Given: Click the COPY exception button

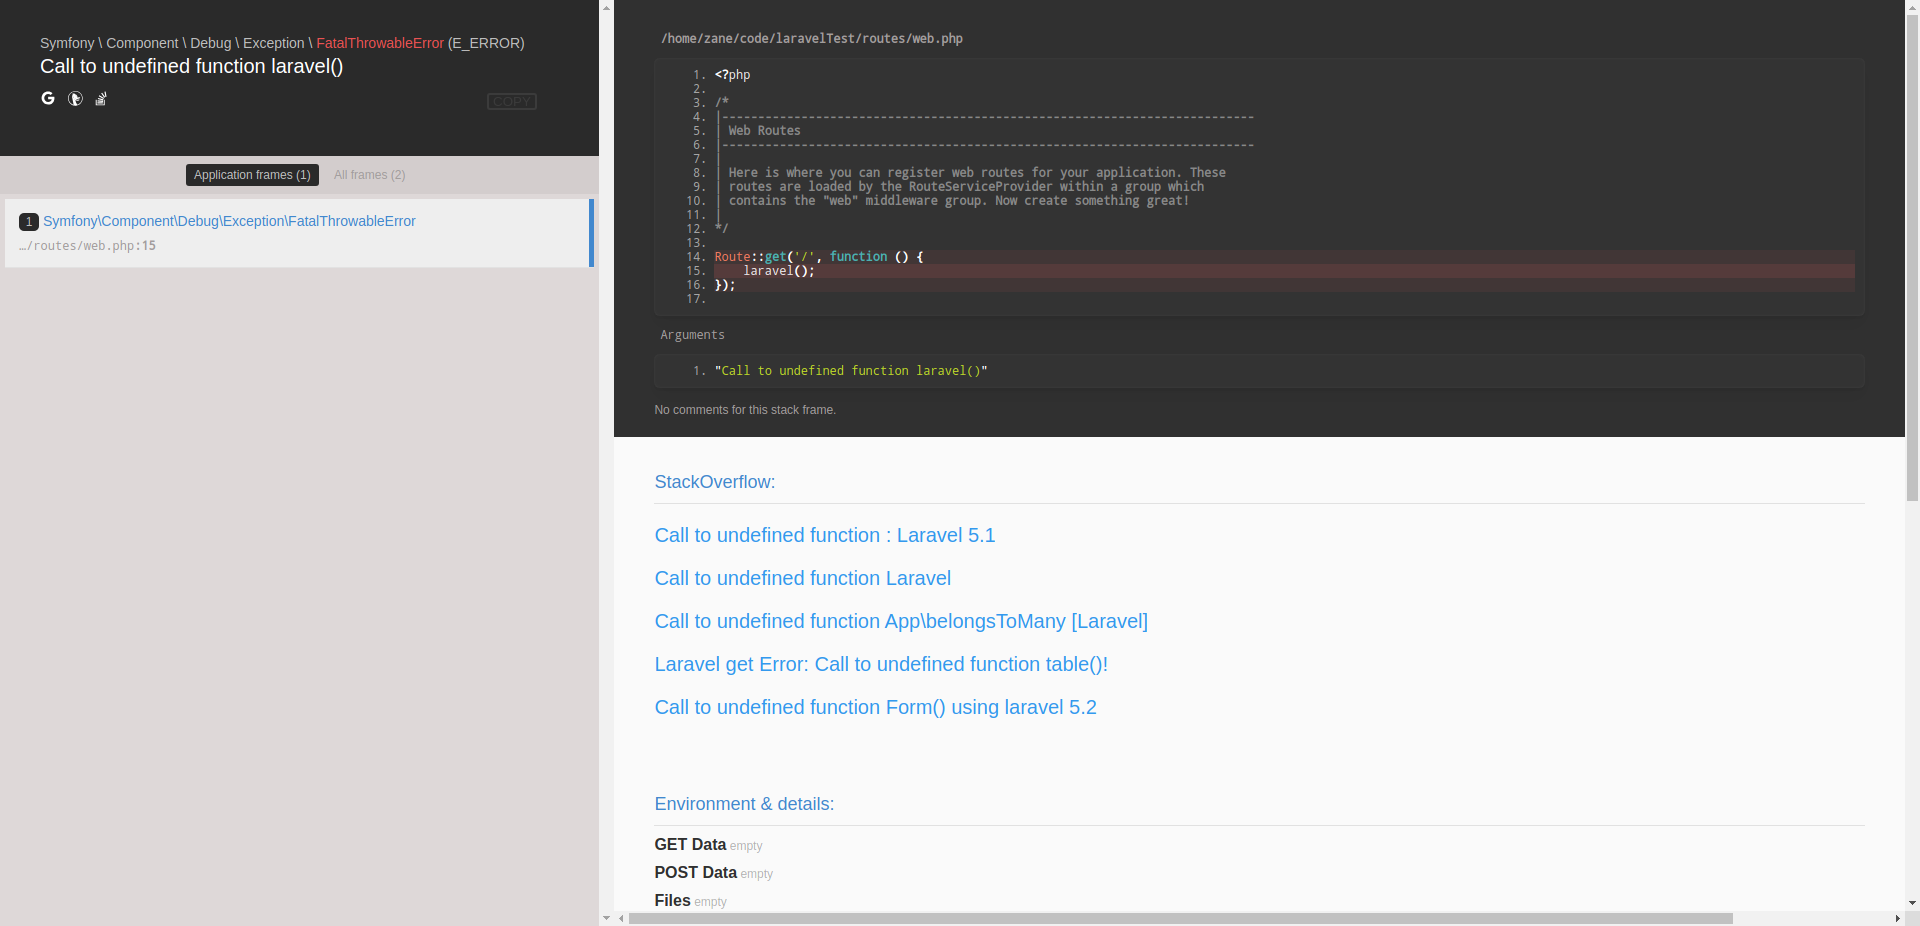Looking at the screenshot, I should click(511, 102).
